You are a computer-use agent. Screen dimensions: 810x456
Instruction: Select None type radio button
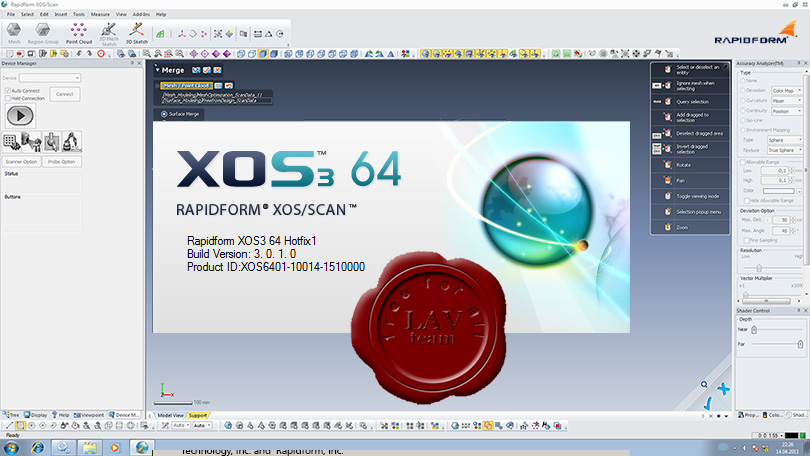743,81
